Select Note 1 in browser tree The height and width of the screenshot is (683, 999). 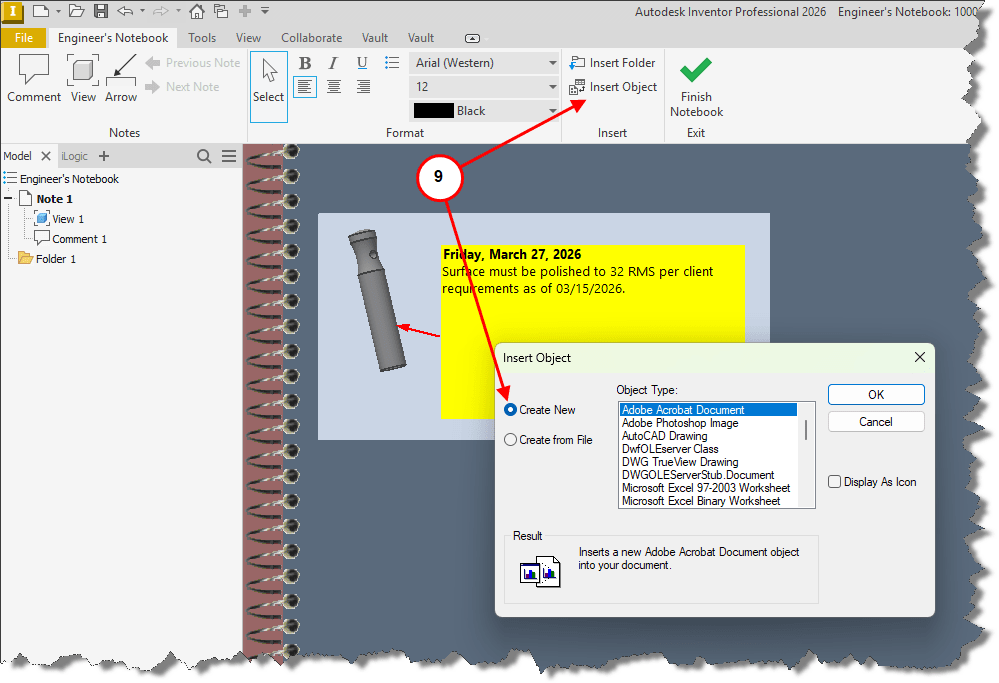54,199
